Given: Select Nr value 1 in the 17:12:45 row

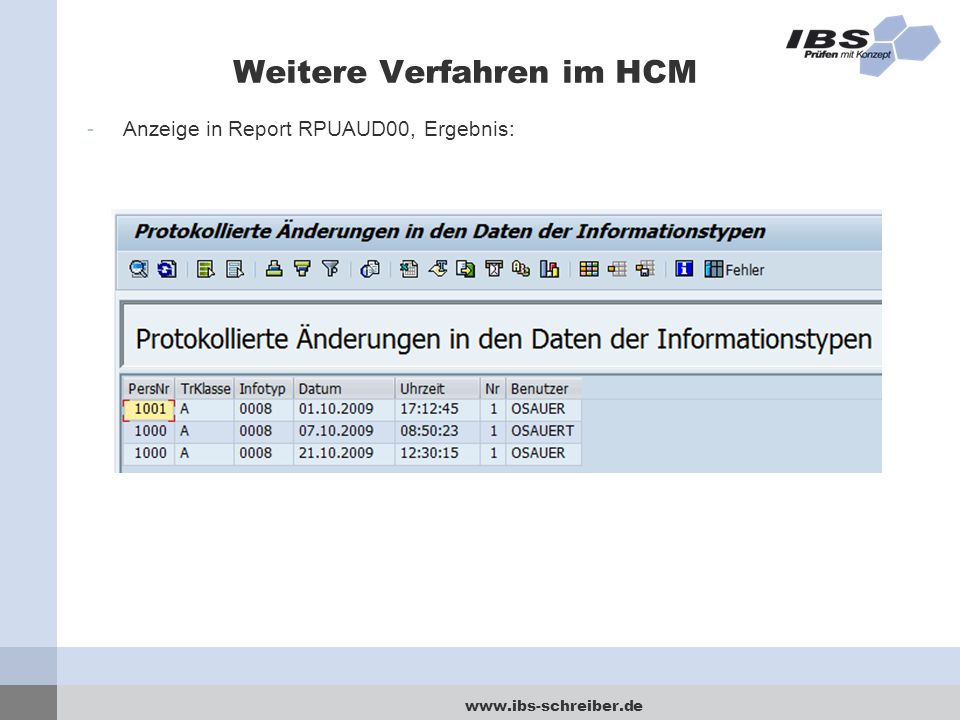Looking at the screenshot, I should coord(493,409).
